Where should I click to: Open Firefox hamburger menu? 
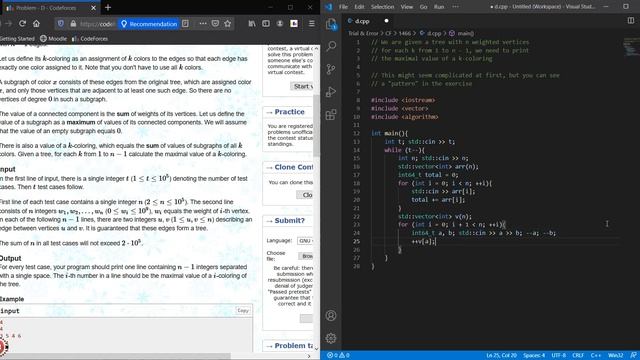[x=311, y=24]
